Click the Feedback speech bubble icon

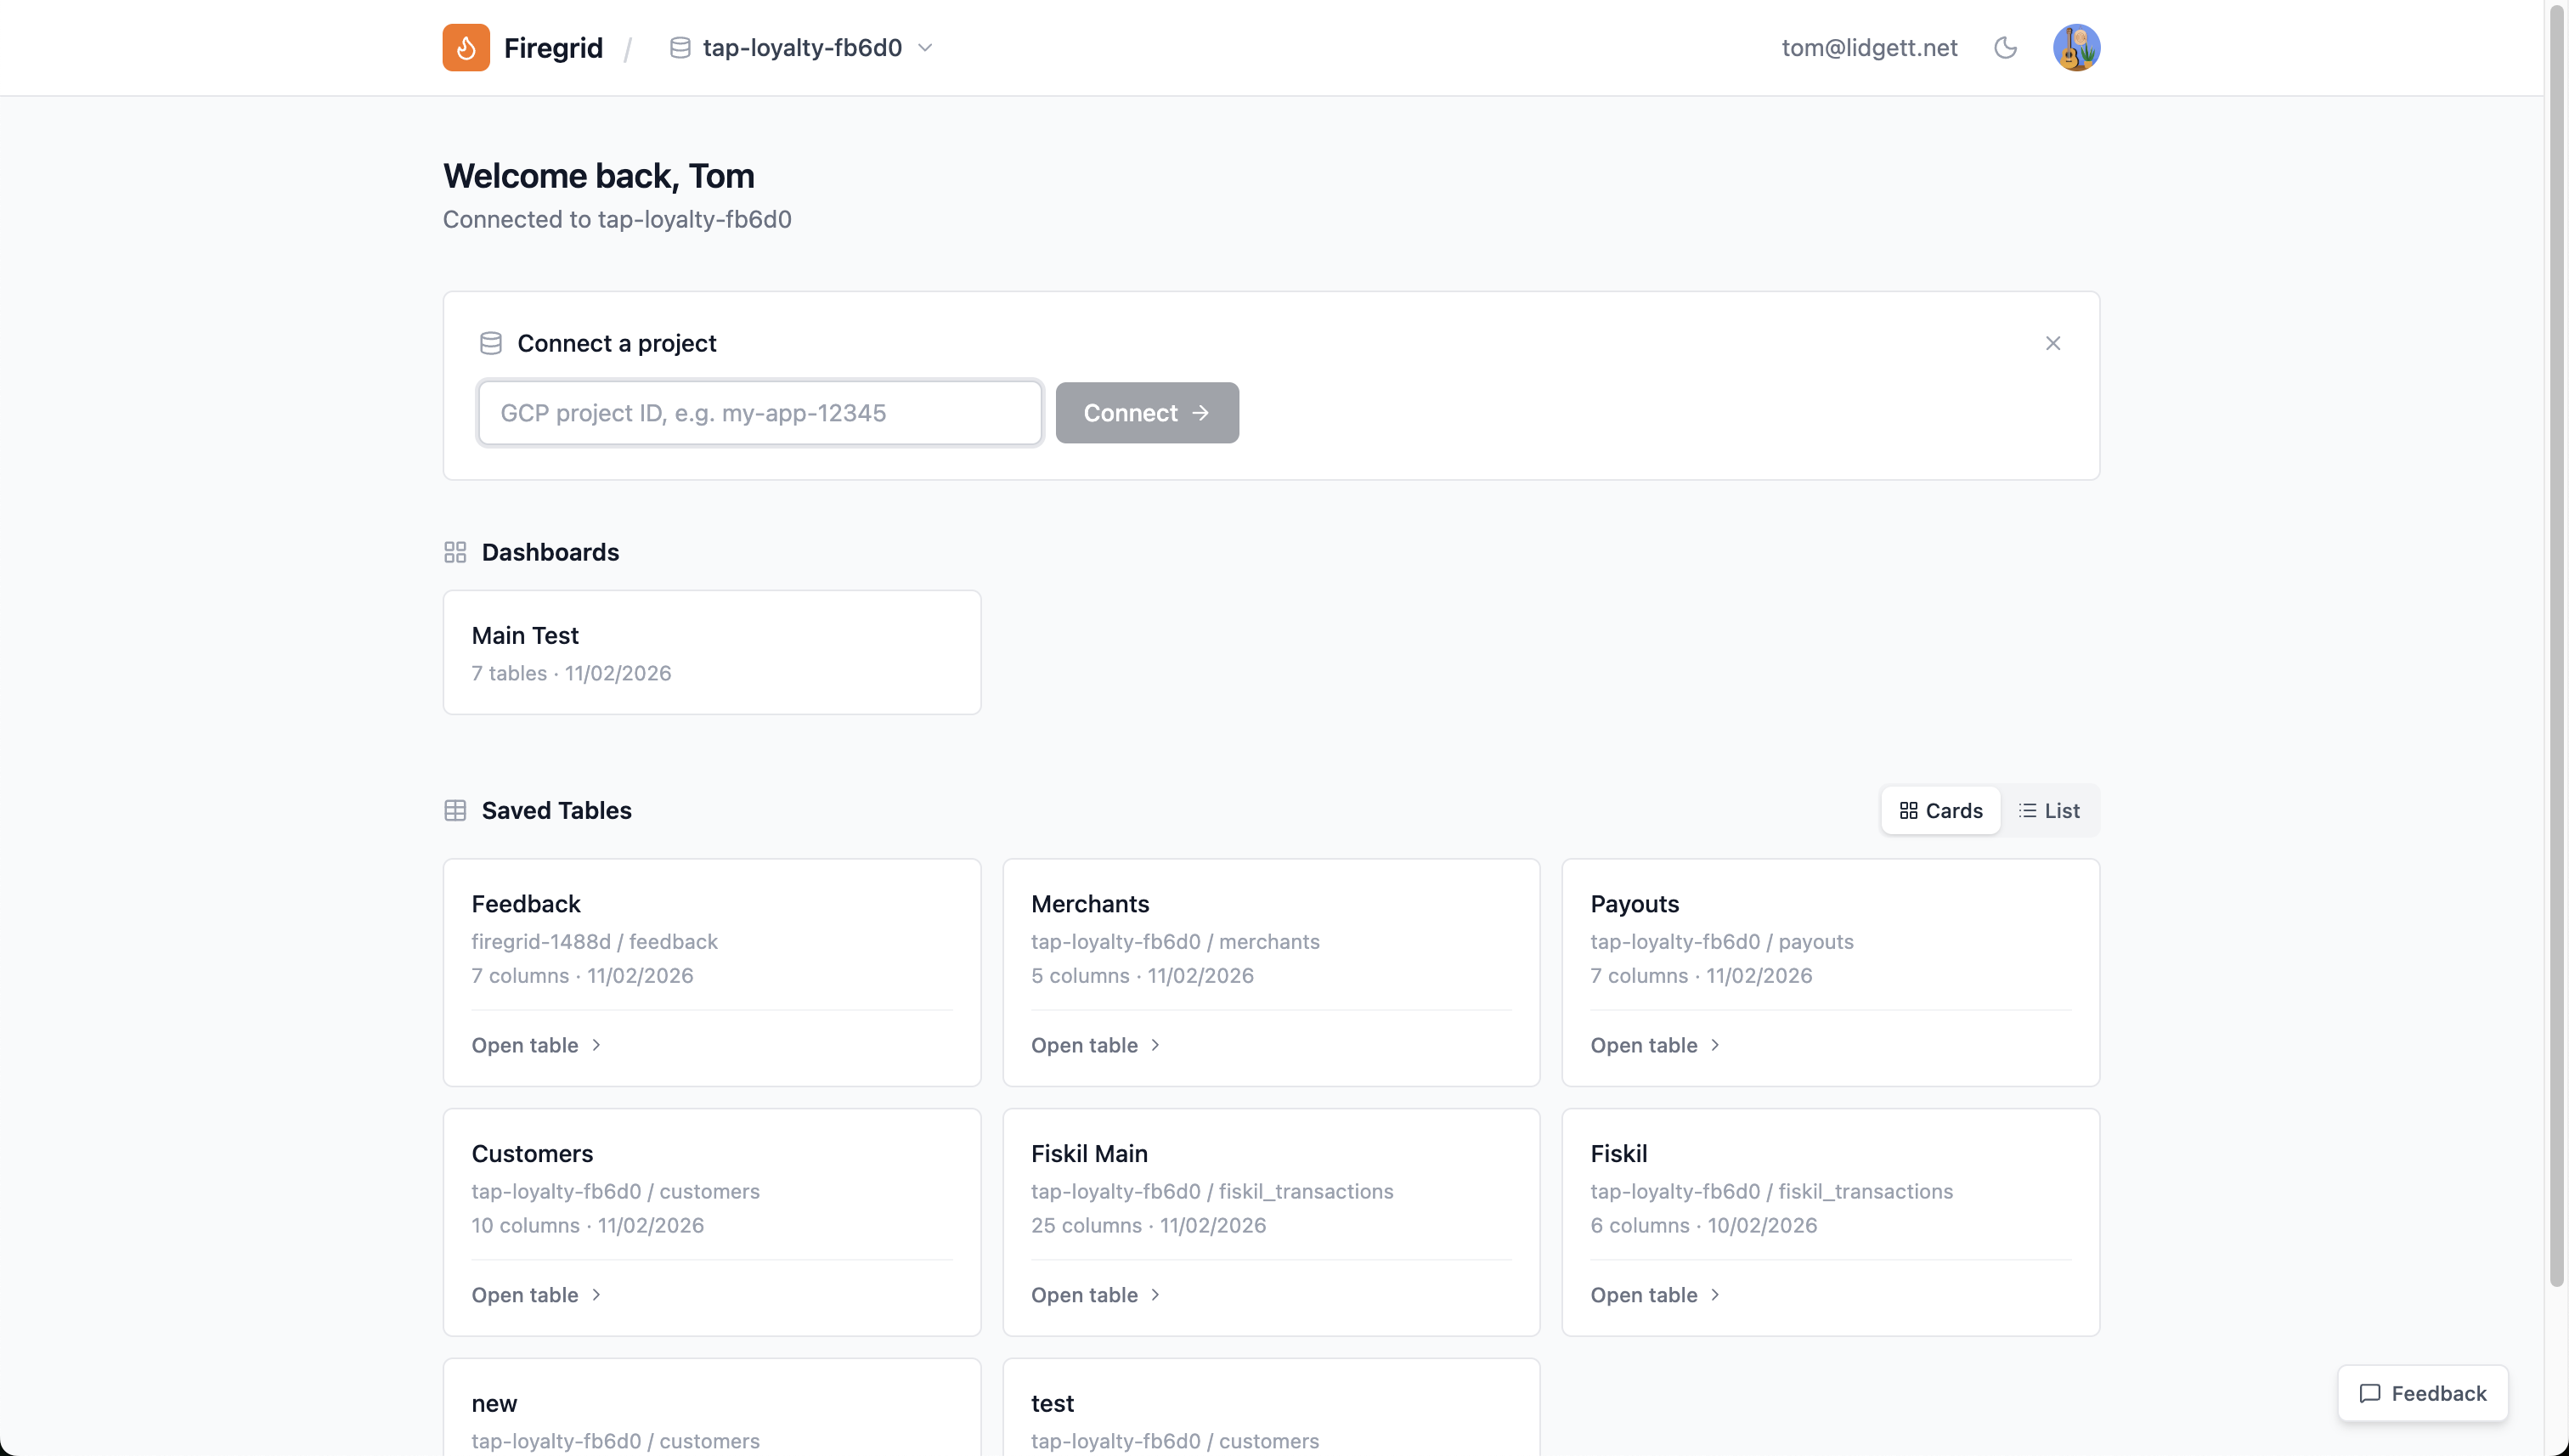pyautogui.click(x=2372, y=1393)
